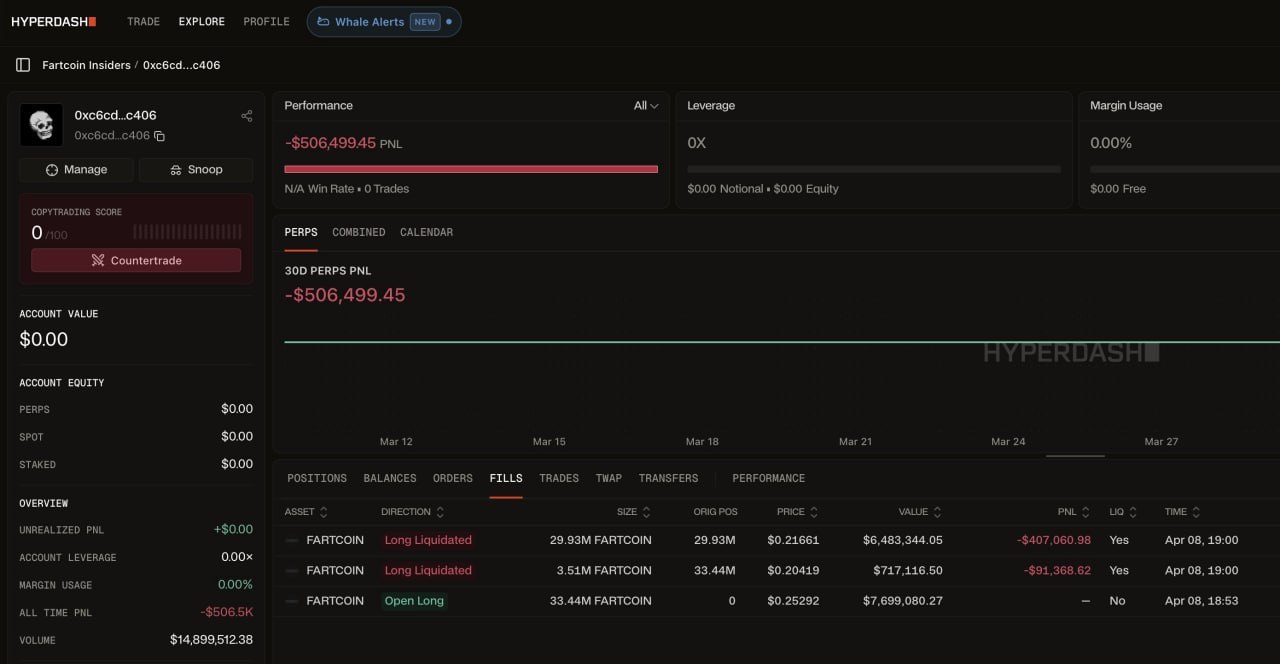Click the share icon beside wallet name
1280x664 pixels.
tap(247, 116)
